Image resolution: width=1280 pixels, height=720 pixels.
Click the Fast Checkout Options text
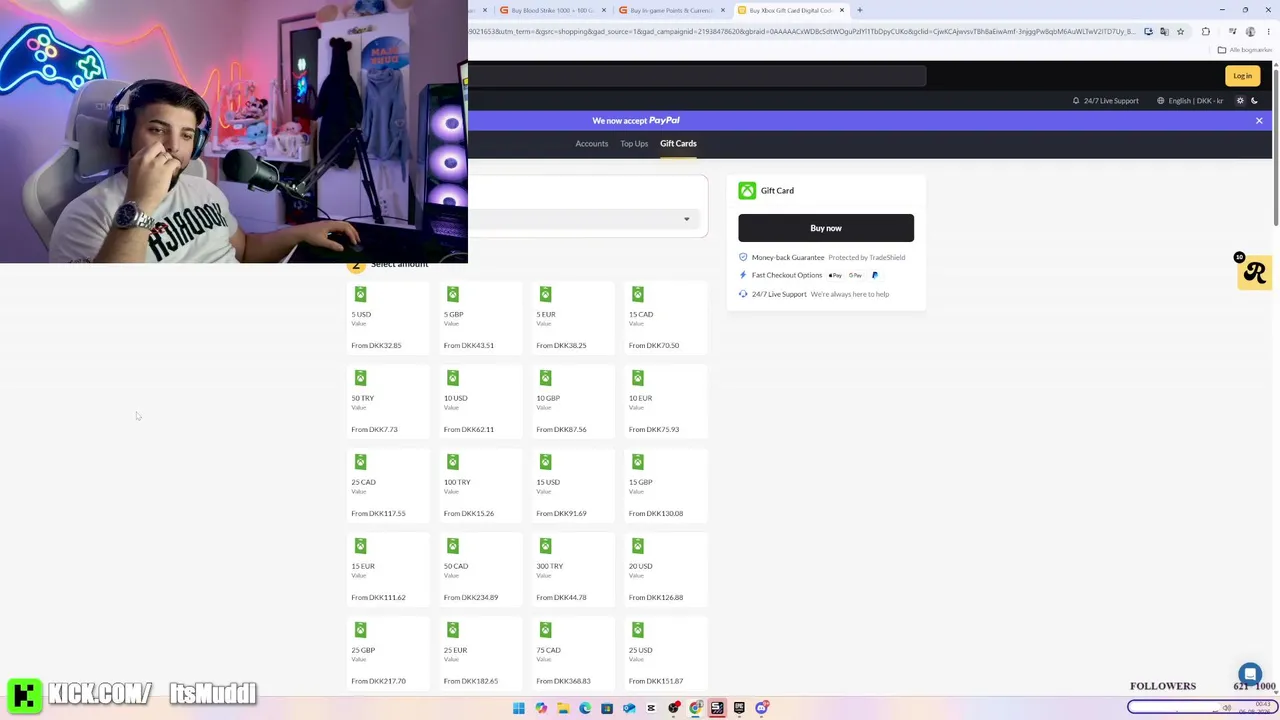tap(787, 275)
